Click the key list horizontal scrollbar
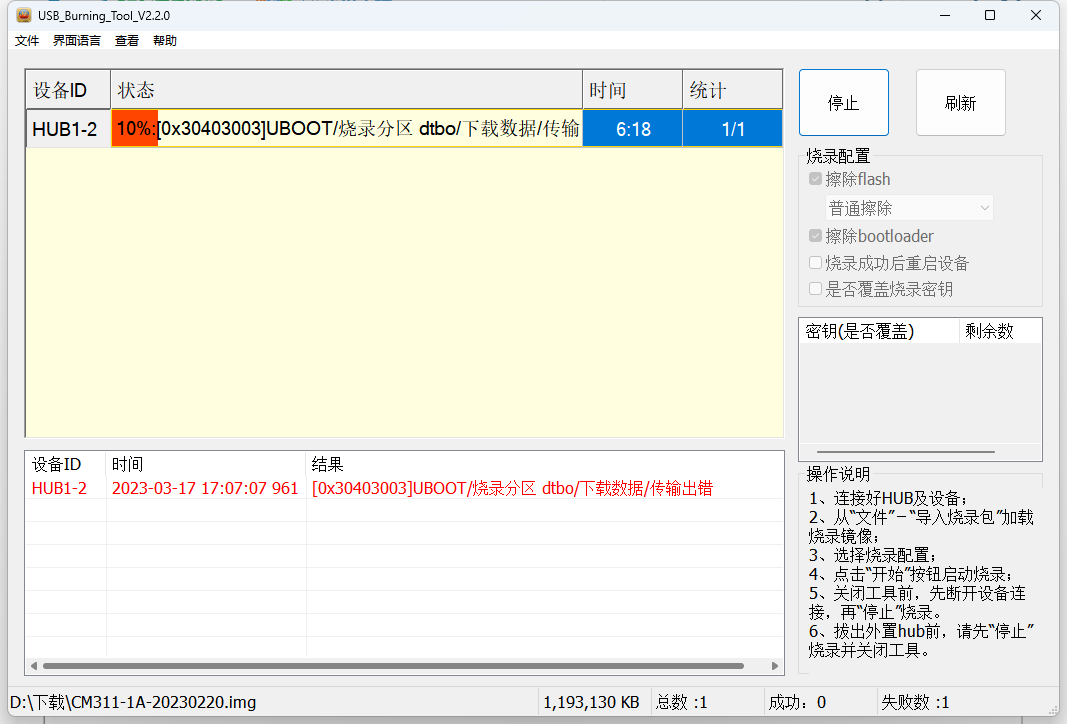Image resolution: width=1067 pixels, height=724 pixels. click(906, 452)
